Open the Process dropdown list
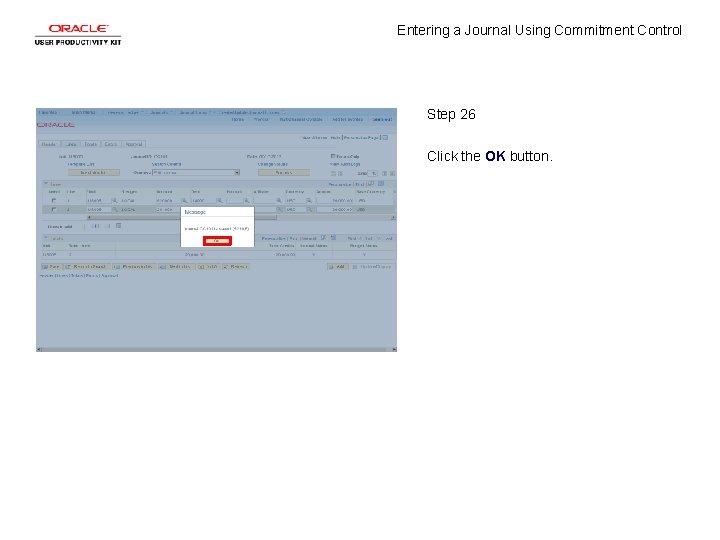 pos(196,173)
